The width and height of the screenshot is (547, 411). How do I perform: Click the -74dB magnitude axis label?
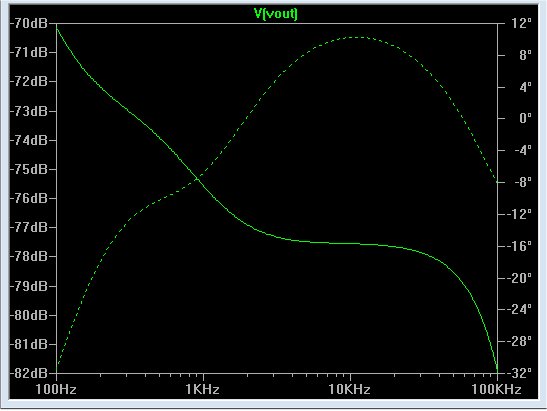pyautogui.click(x=29, y=140)
